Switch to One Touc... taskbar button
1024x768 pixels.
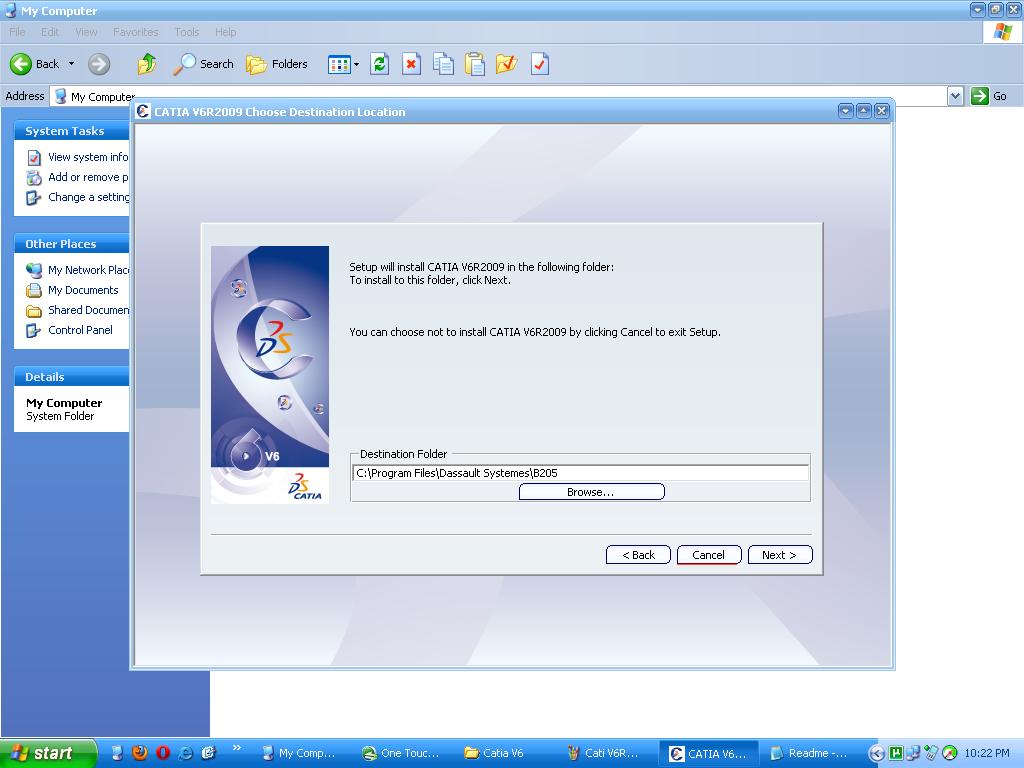point(402,753)
